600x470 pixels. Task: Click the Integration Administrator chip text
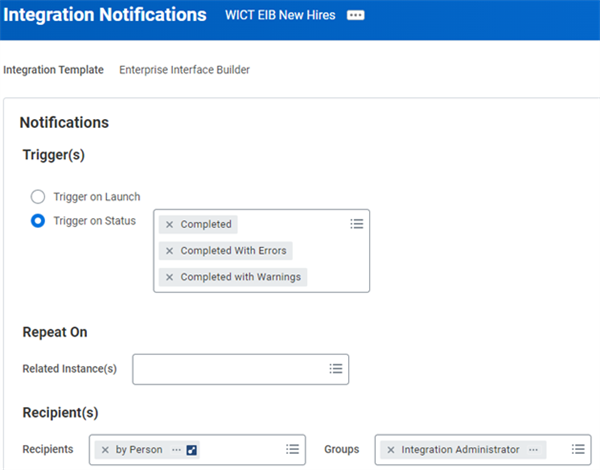(x=460, y=450)
